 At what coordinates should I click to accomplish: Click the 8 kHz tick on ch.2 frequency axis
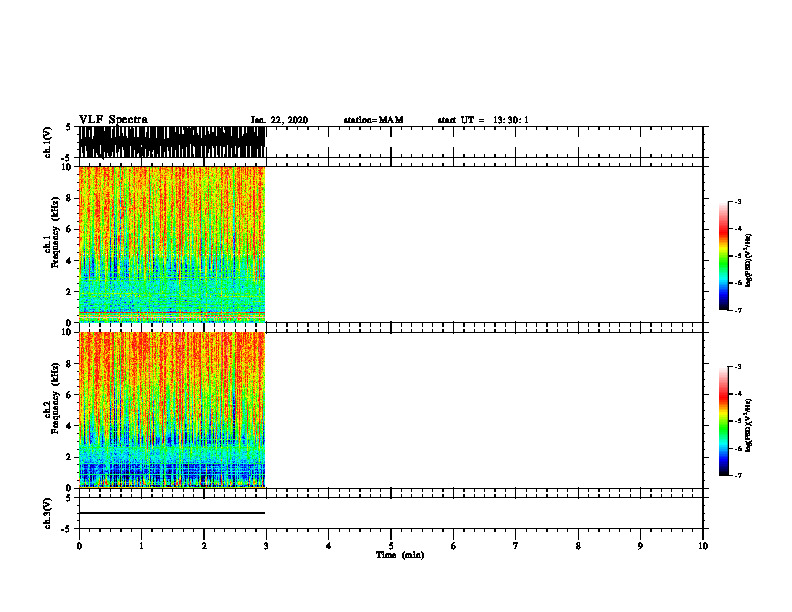tap(70, 364)
